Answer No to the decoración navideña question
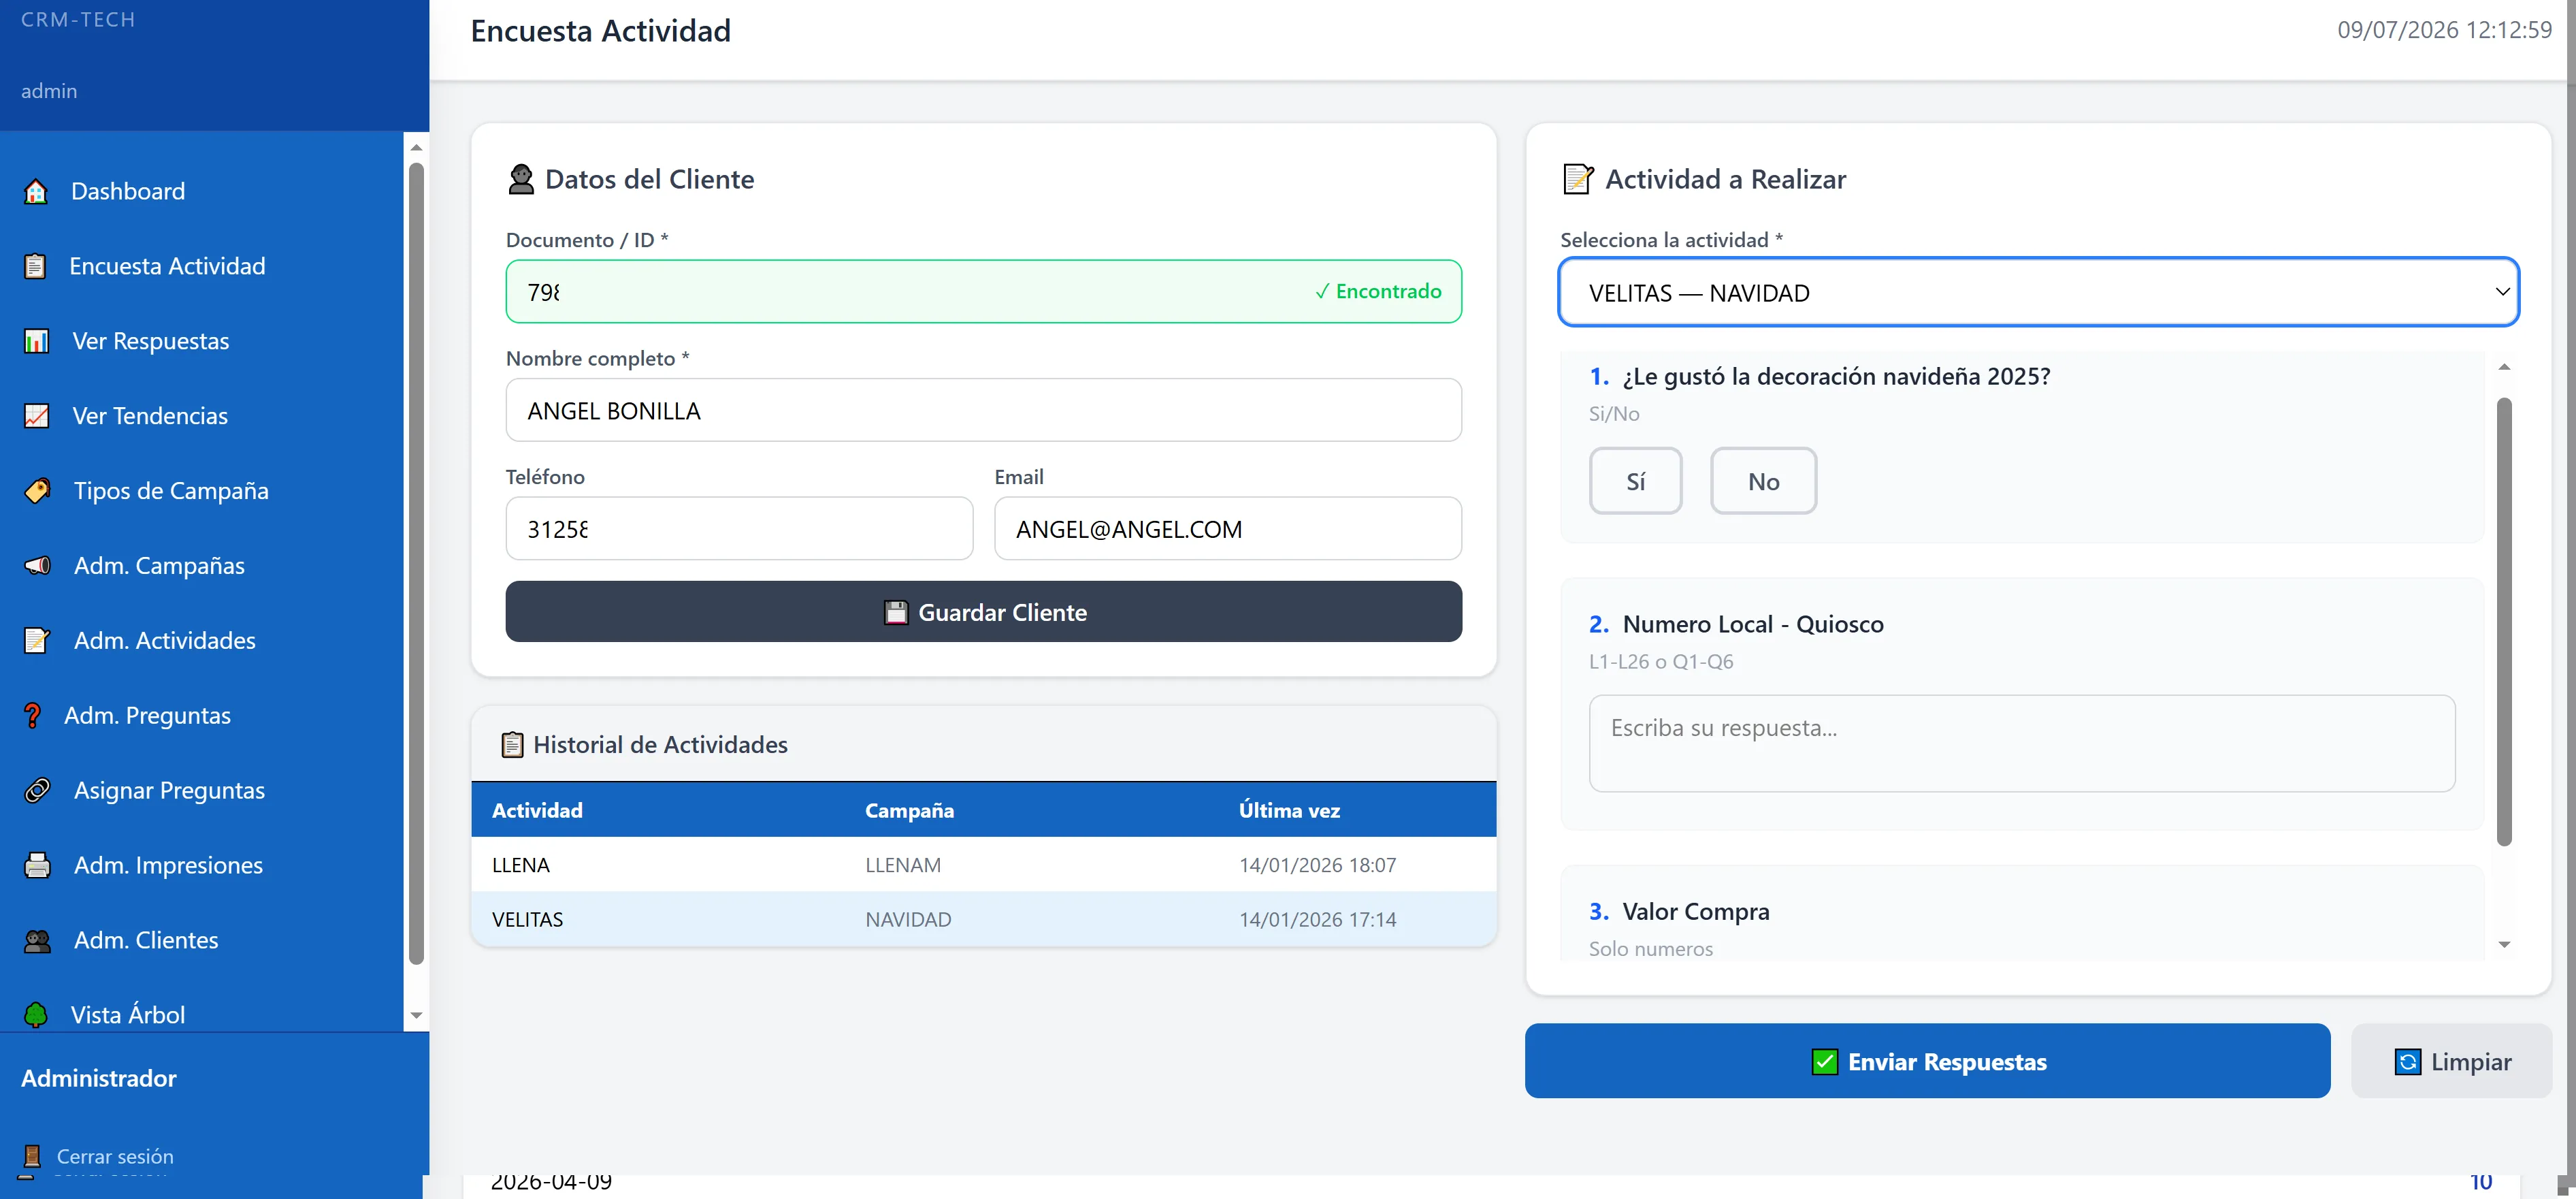 1763,481
